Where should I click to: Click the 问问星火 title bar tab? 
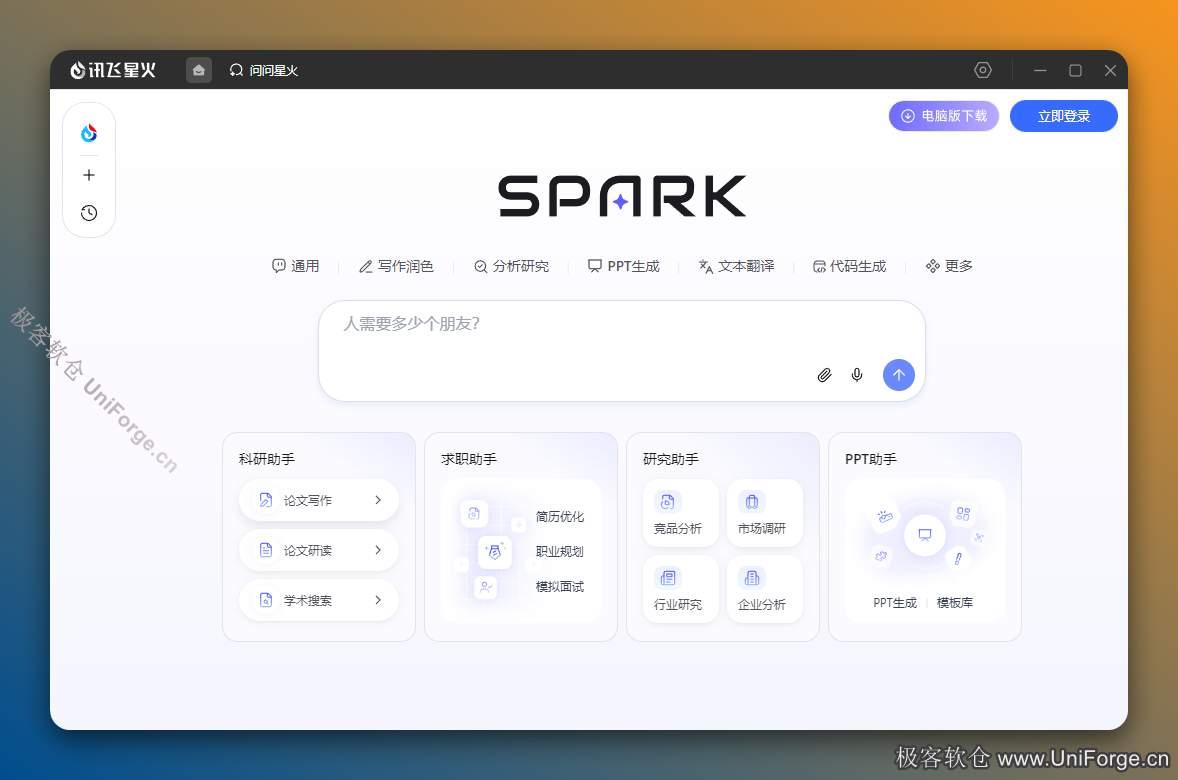click(x=264, y=70)
